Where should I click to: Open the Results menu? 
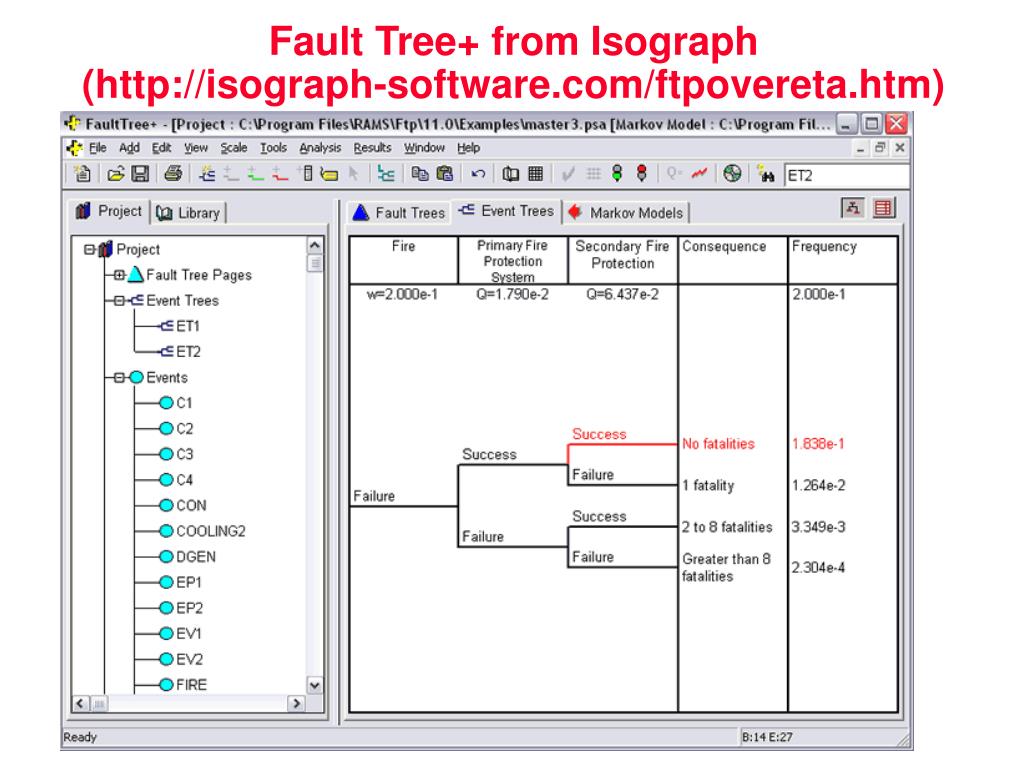[x=372, y=148]
